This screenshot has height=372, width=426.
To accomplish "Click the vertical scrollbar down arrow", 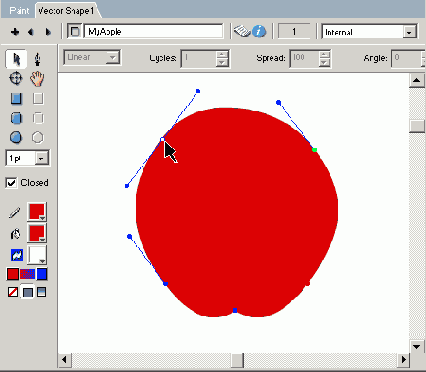I will [x=417, y=347].
